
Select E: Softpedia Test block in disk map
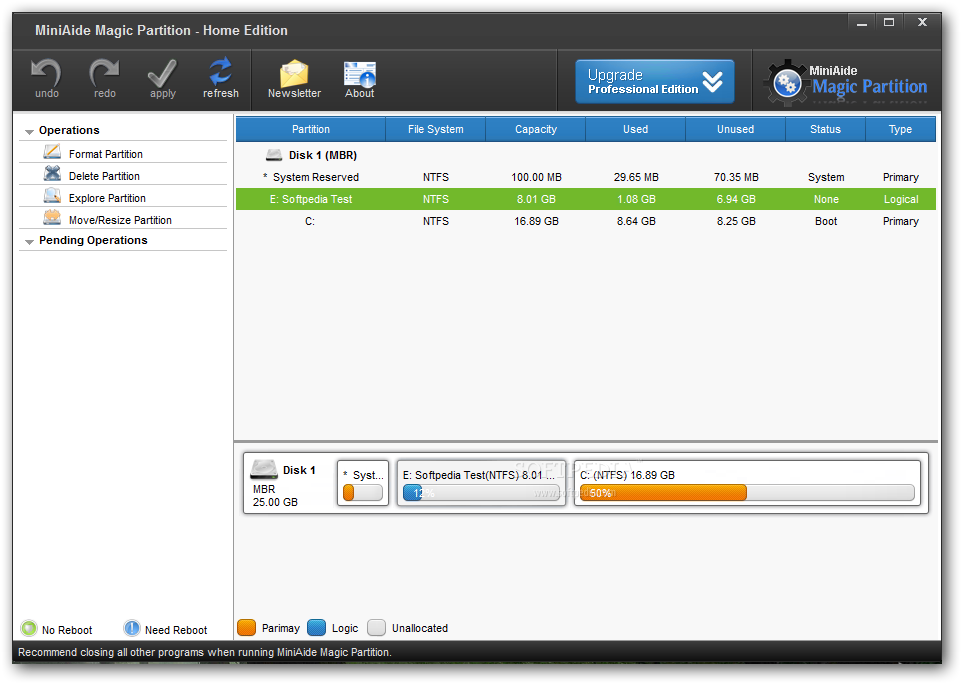(x=482, y=483)
